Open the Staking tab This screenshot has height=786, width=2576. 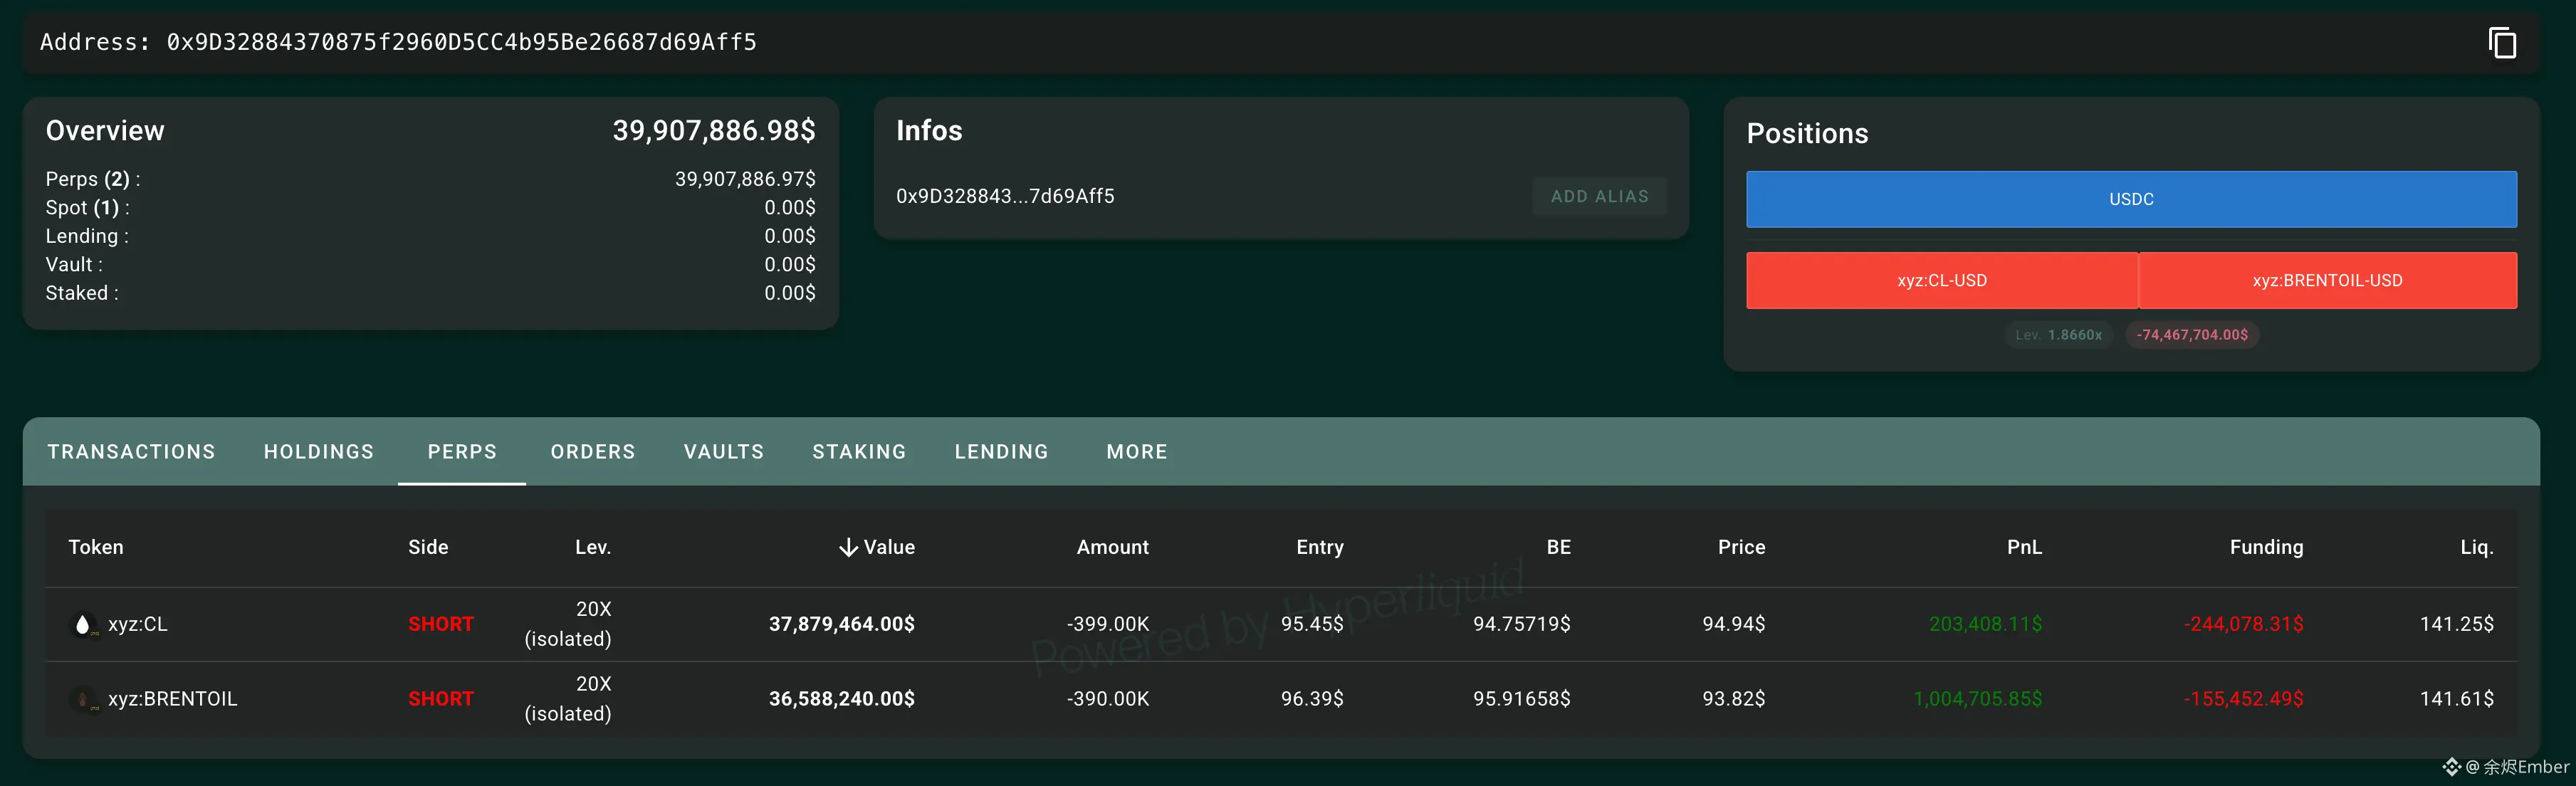point(859,452)
